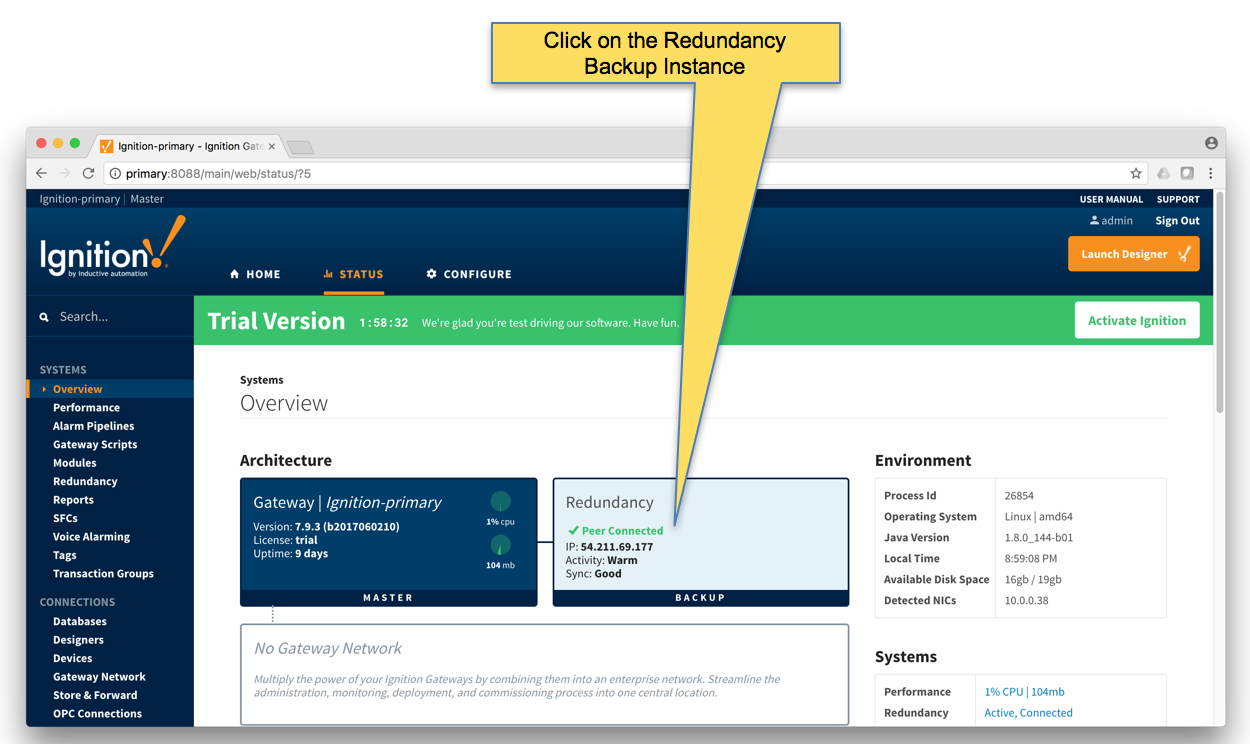Reload the page with refresh icon

pyautogui.click(x=88, y=173)
